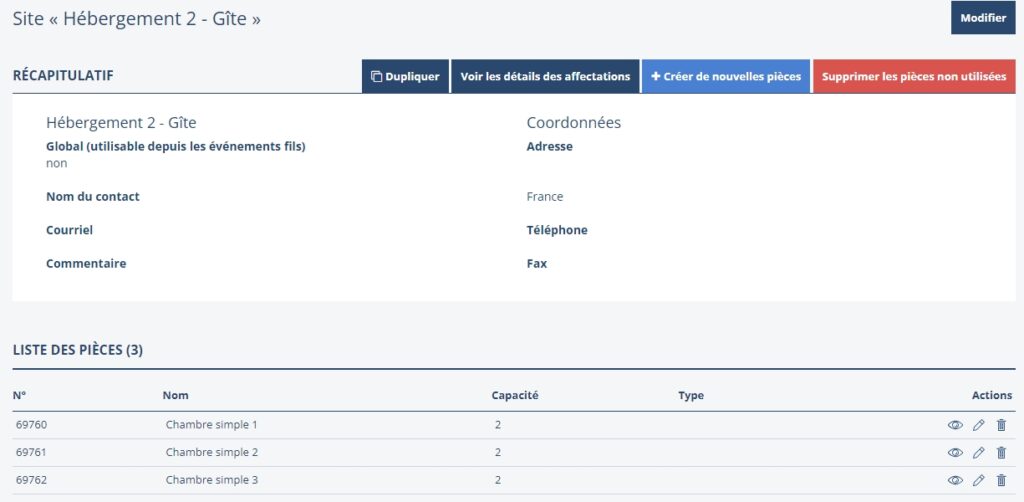View details of Chambre simple 1
The height and width of the screenshot is (502, 1024).
pos(955,425)
